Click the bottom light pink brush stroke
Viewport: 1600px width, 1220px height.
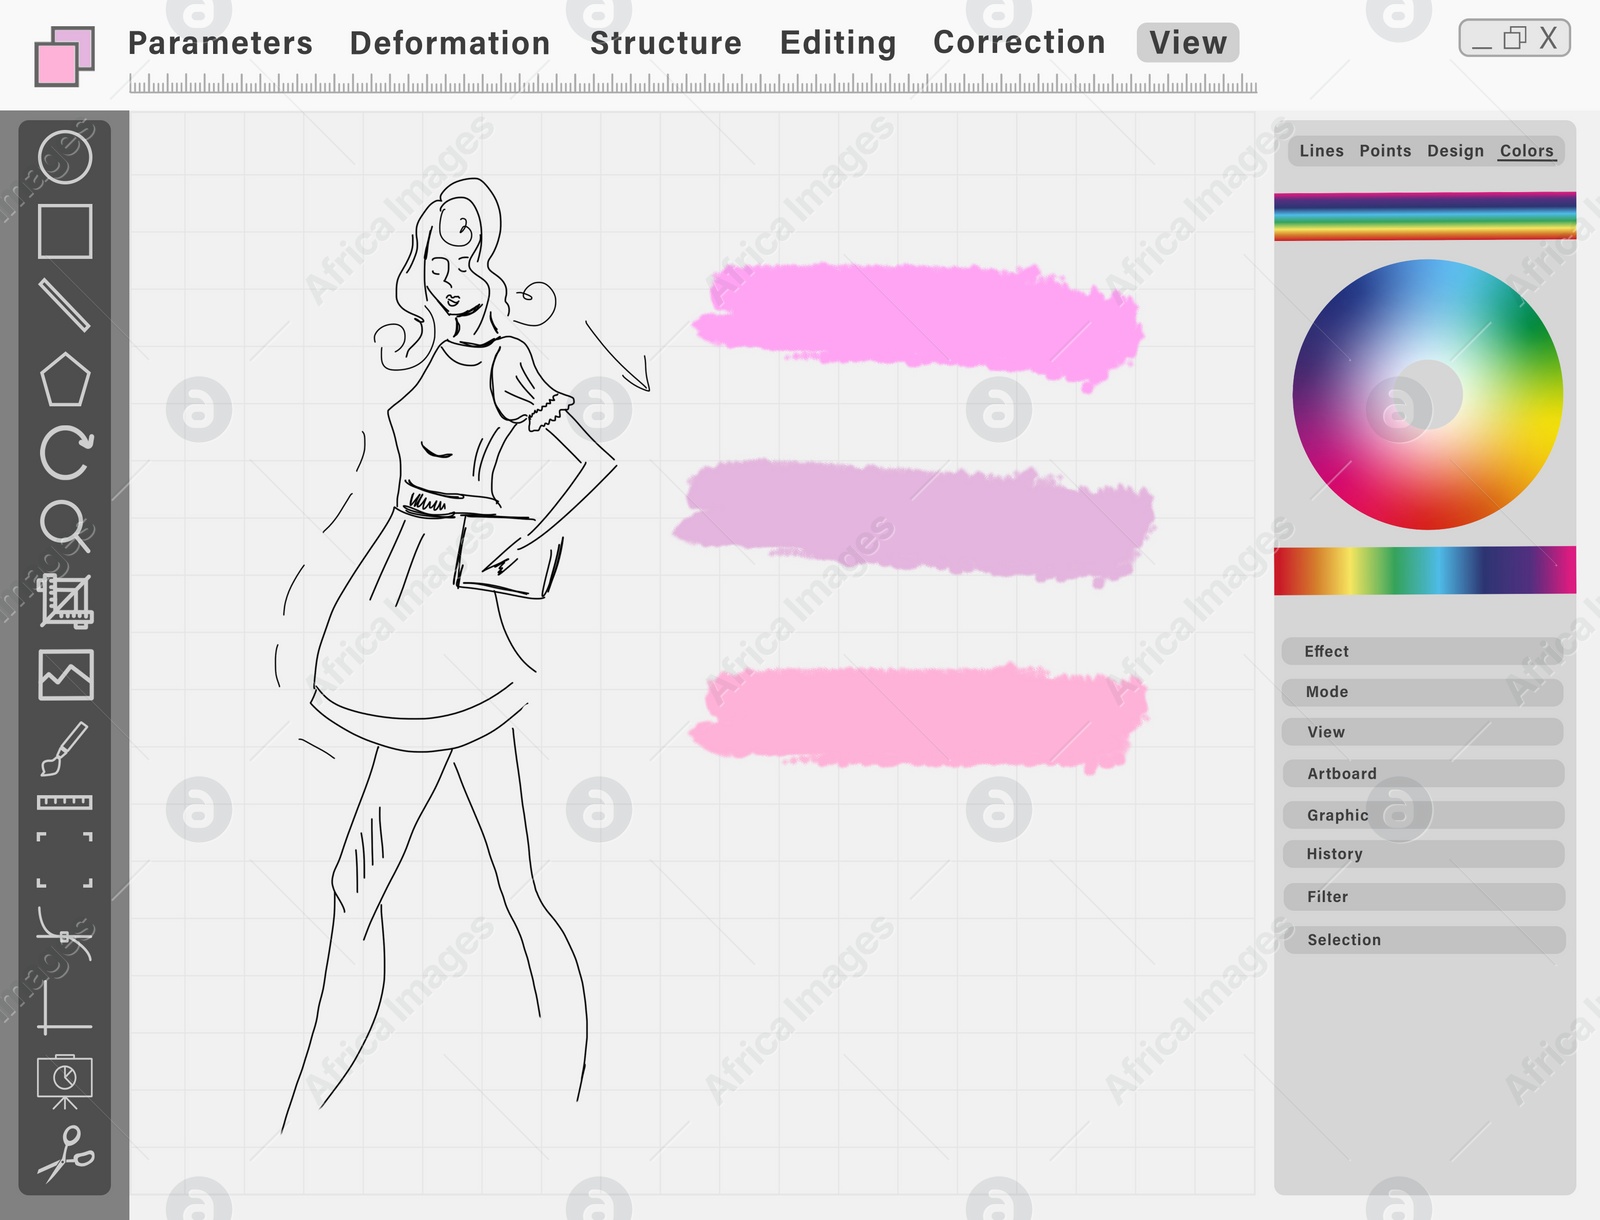918,716
